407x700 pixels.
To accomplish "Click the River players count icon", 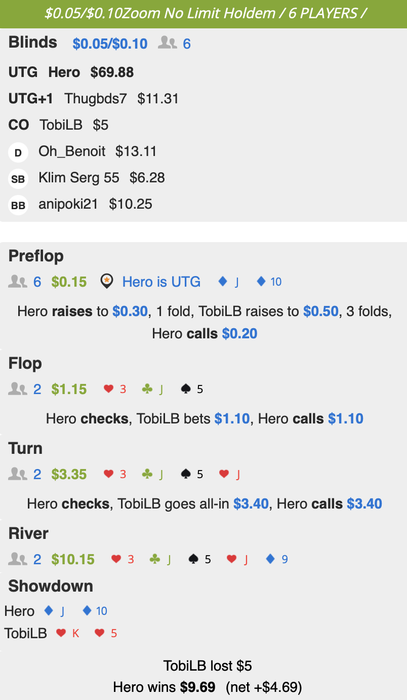I will coord(17,558).
